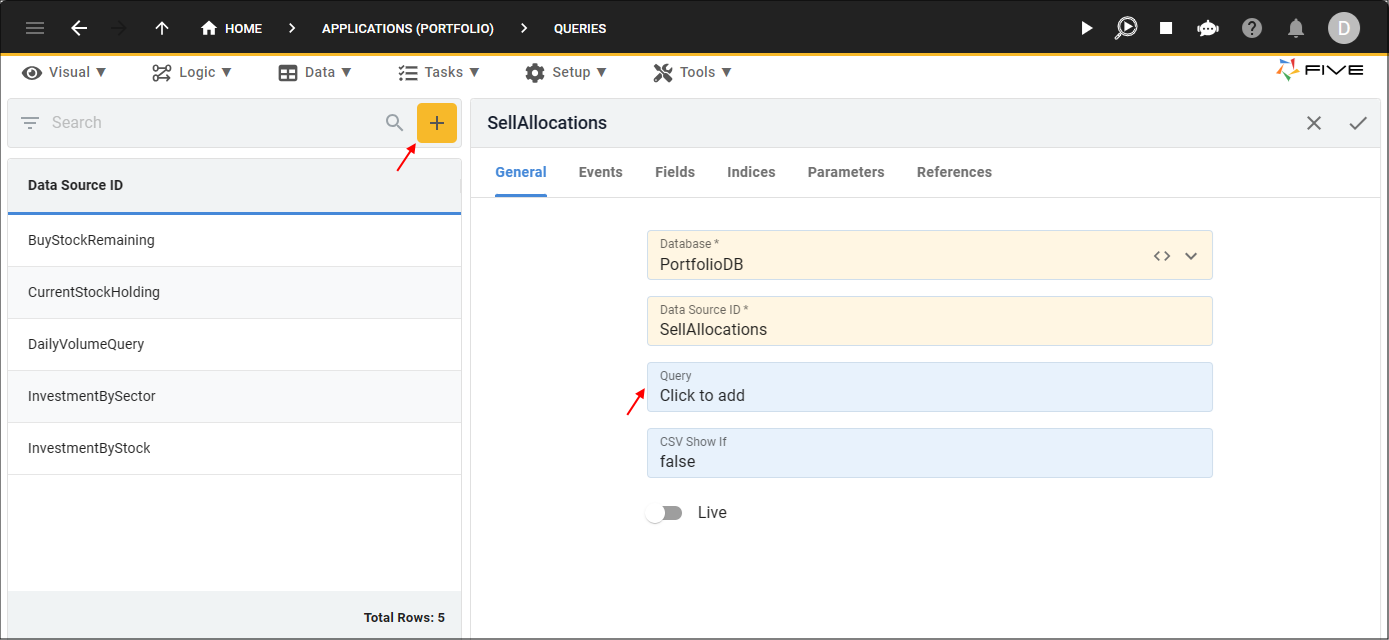Click the Query field to add
Screen dimensions: 1389x640
tap(929, 387)
